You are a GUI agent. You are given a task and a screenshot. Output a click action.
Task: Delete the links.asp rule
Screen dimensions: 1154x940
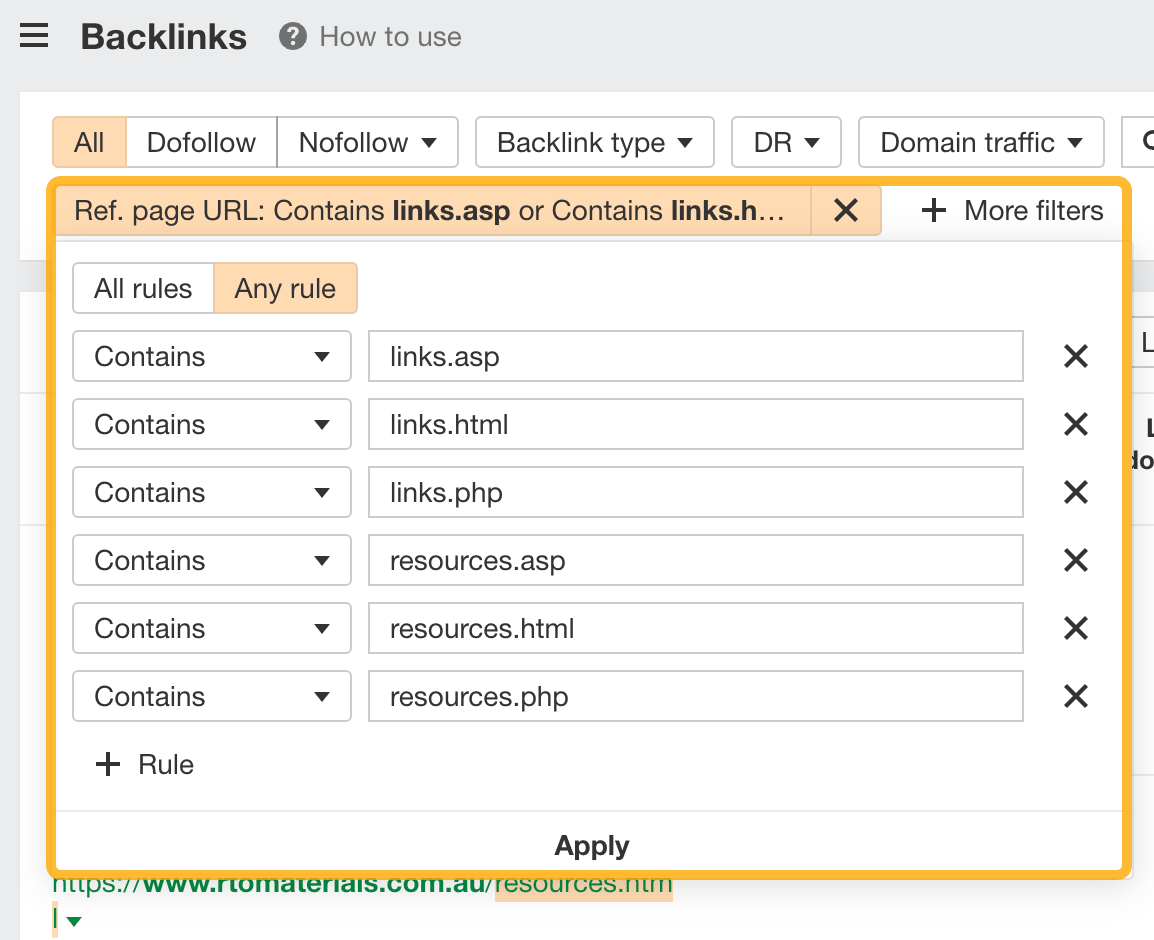[x=1075, y=356]
